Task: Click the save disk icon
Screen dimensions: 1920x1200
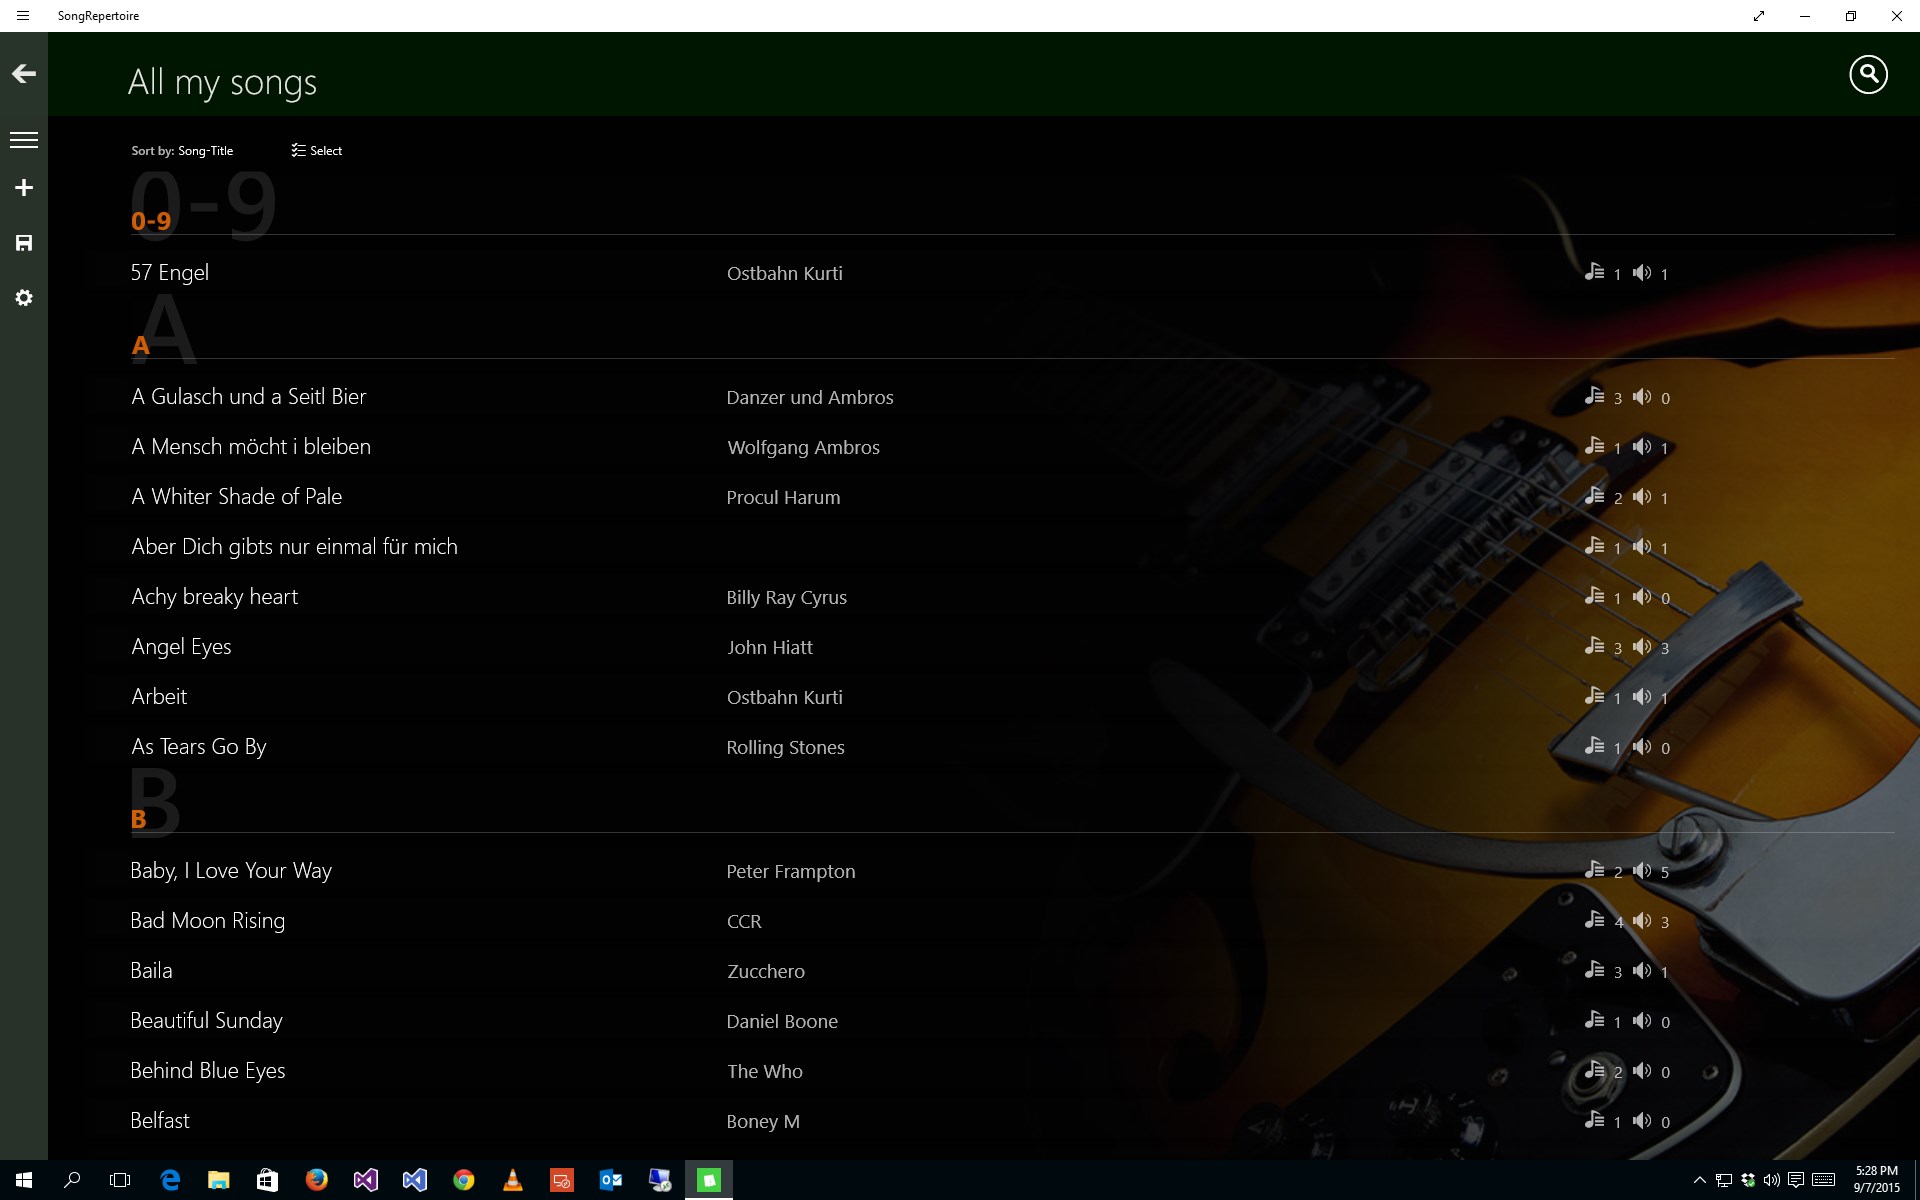Action: pyautogui.click(x=24, y=243)
